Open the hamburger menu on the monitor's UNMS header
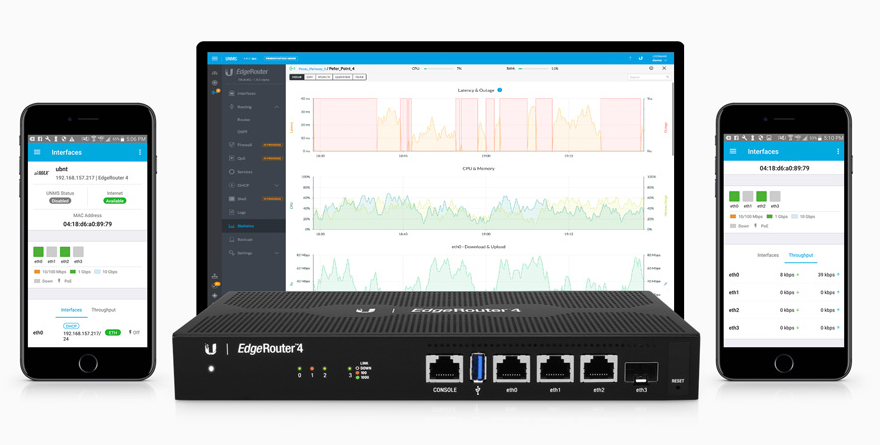 click(215, 58)
